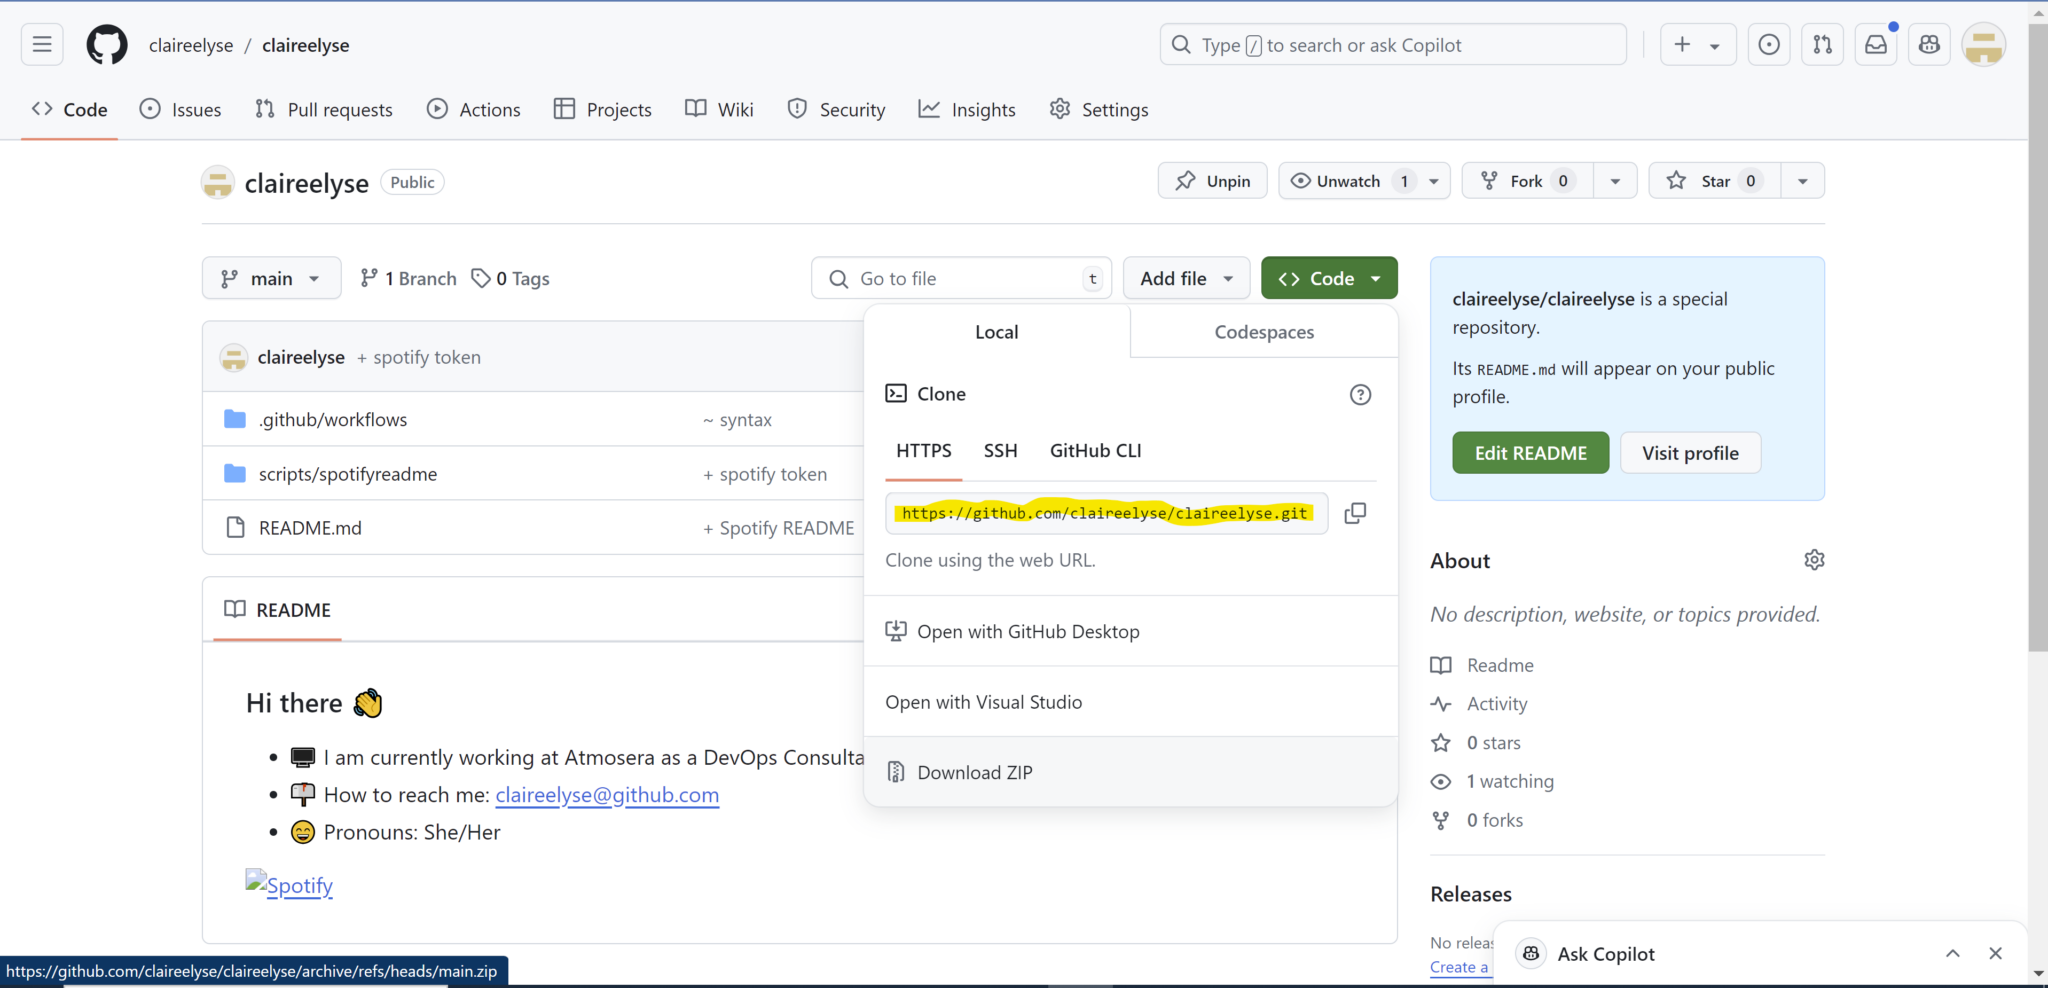Choose Open with Visual Studio

point(1130,702)
